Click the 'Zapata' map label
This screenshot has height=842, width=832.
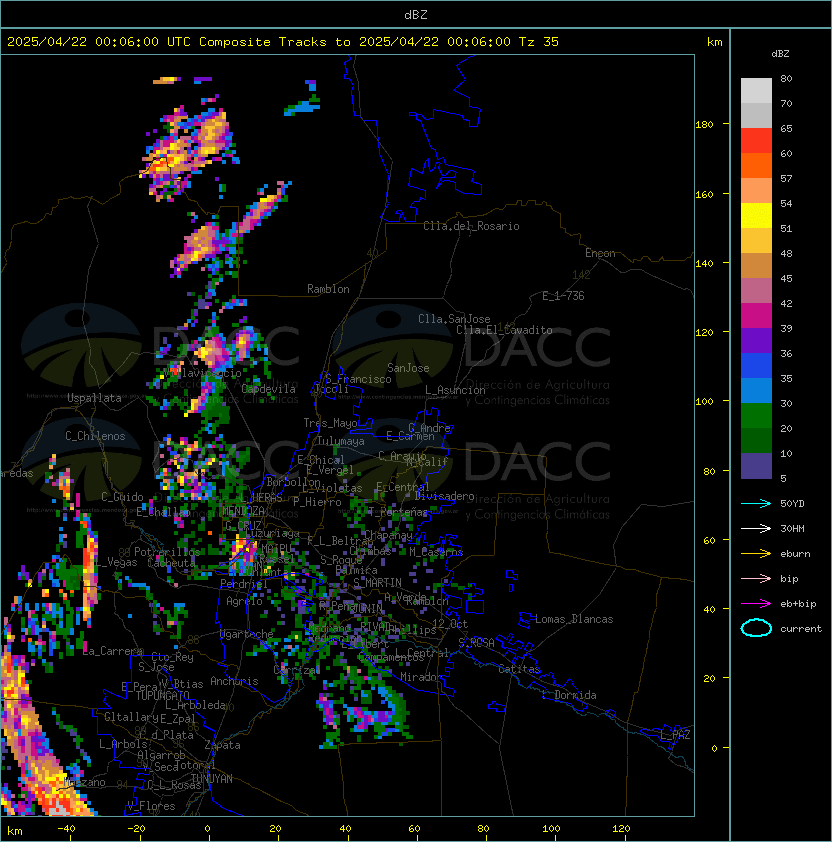tap(222, 745)
